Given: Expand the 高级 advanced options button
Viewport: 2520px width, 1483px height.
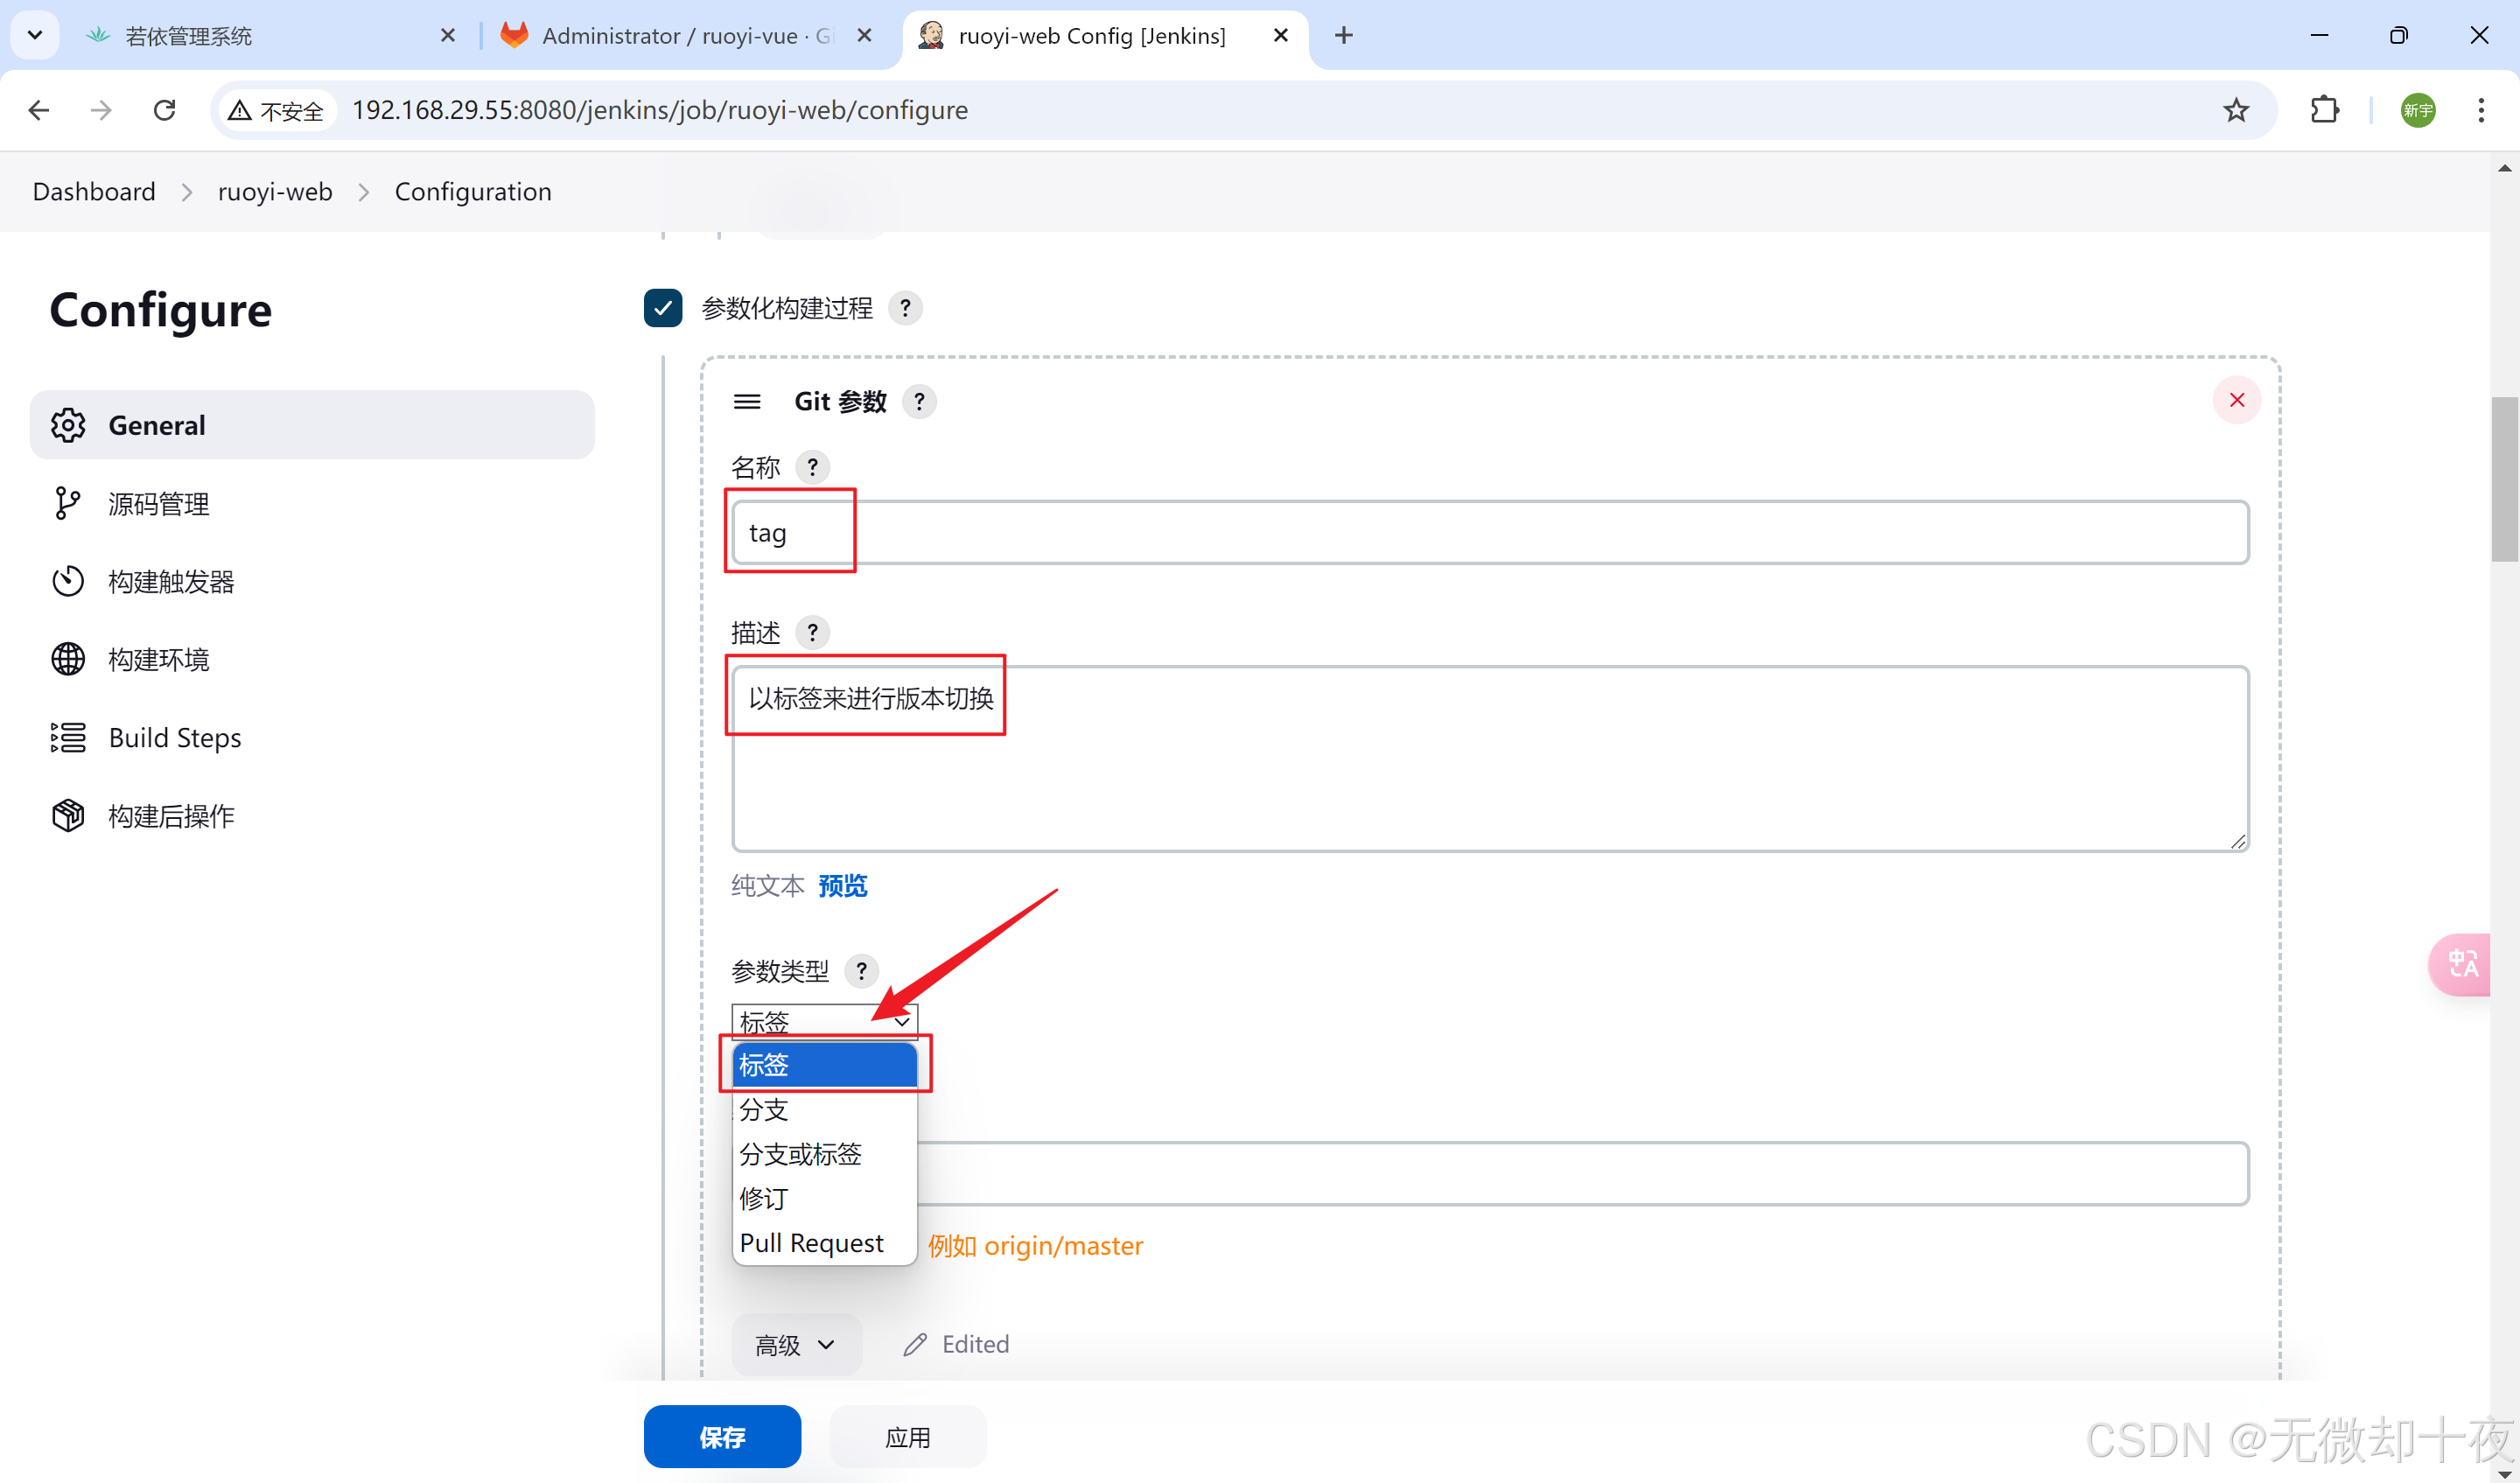Looking at the screenshot, I should coord(795,1344).
